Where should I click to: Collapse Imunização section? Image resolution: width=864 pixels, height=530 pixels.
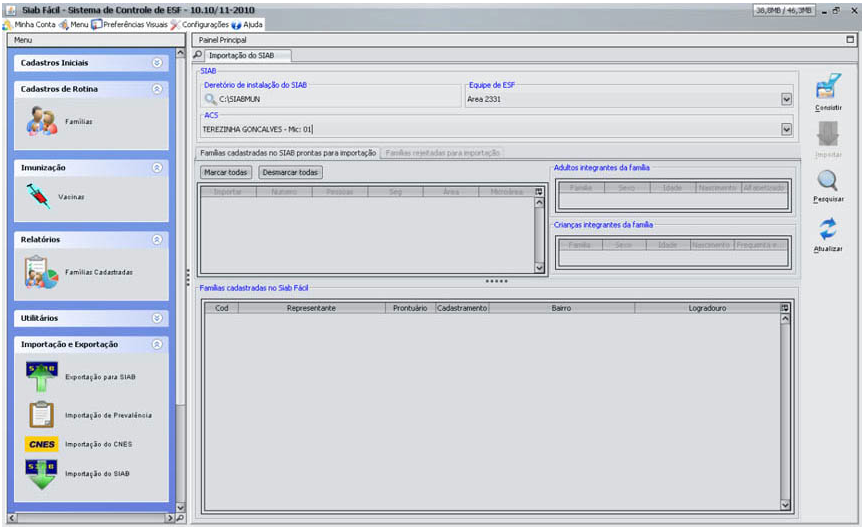click(x=157, y=167)
